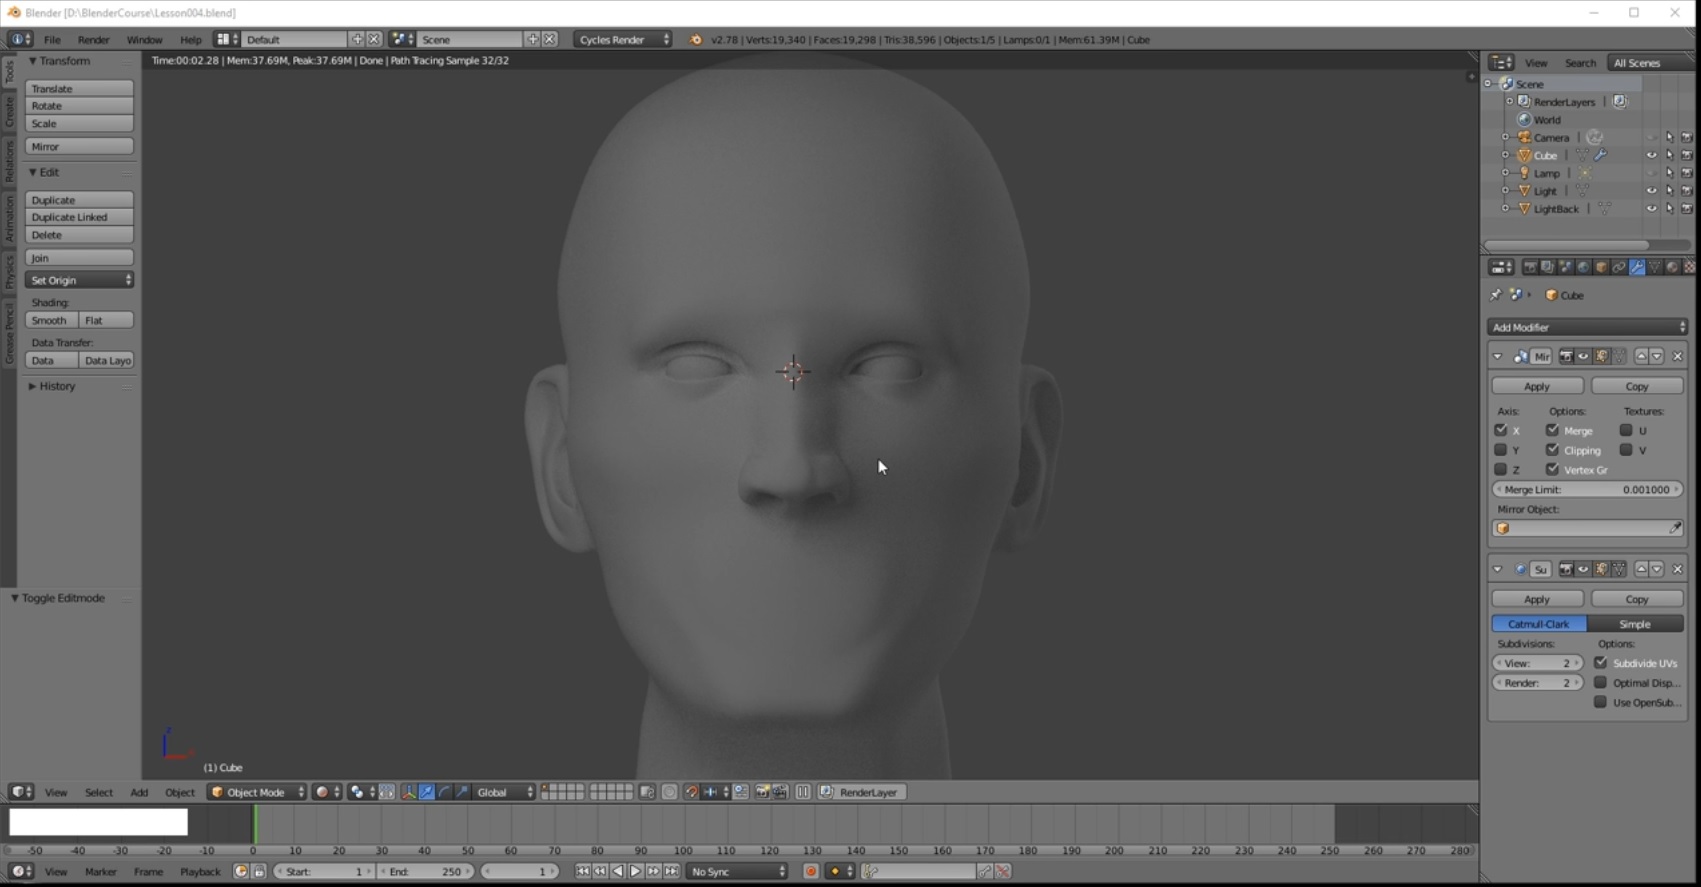Viewport: 1701px width, 887px height.
Task: Enable the U textures checkbox
Action: (1626, 430)
